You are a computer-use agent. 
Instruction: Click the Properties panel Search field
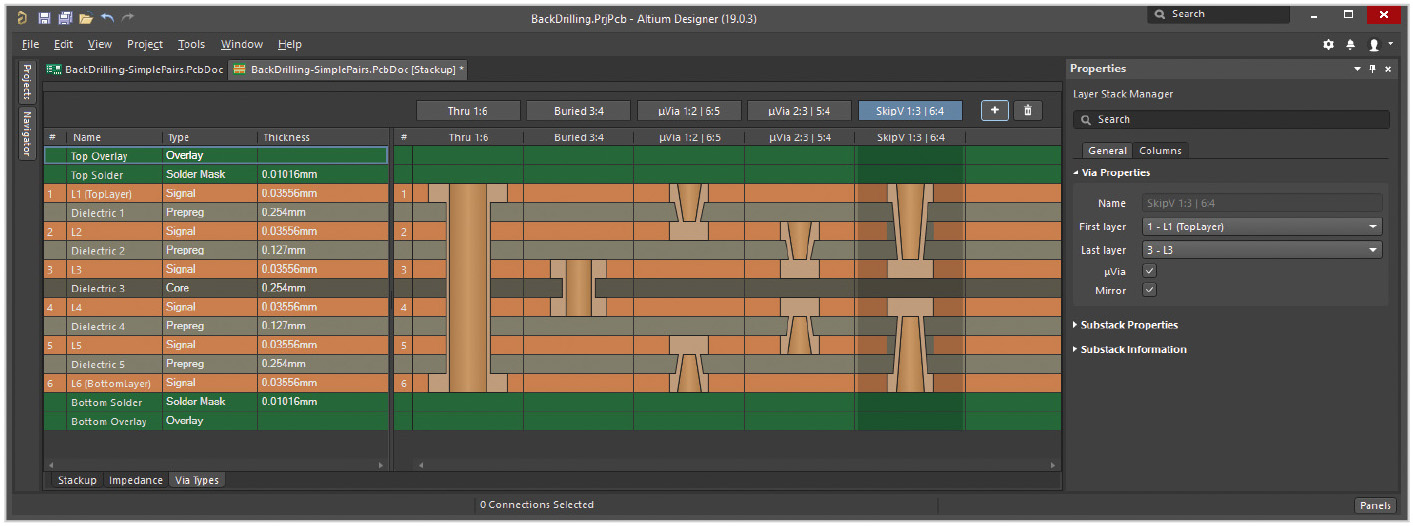coord(1231,119)
